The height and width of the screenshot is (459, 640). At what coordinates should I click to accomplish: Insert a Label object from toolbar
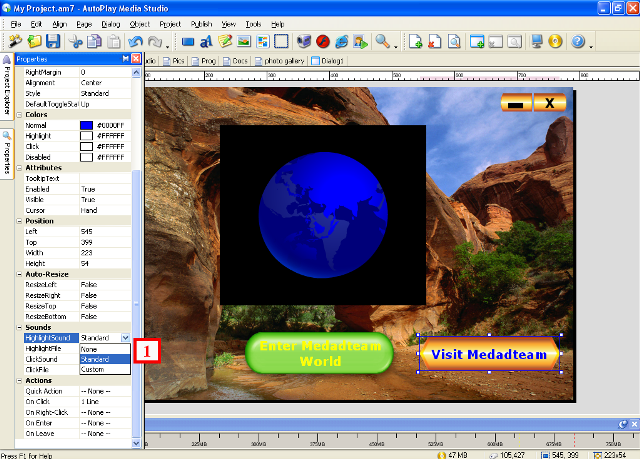pyautogui.click(x=207, y=42)
